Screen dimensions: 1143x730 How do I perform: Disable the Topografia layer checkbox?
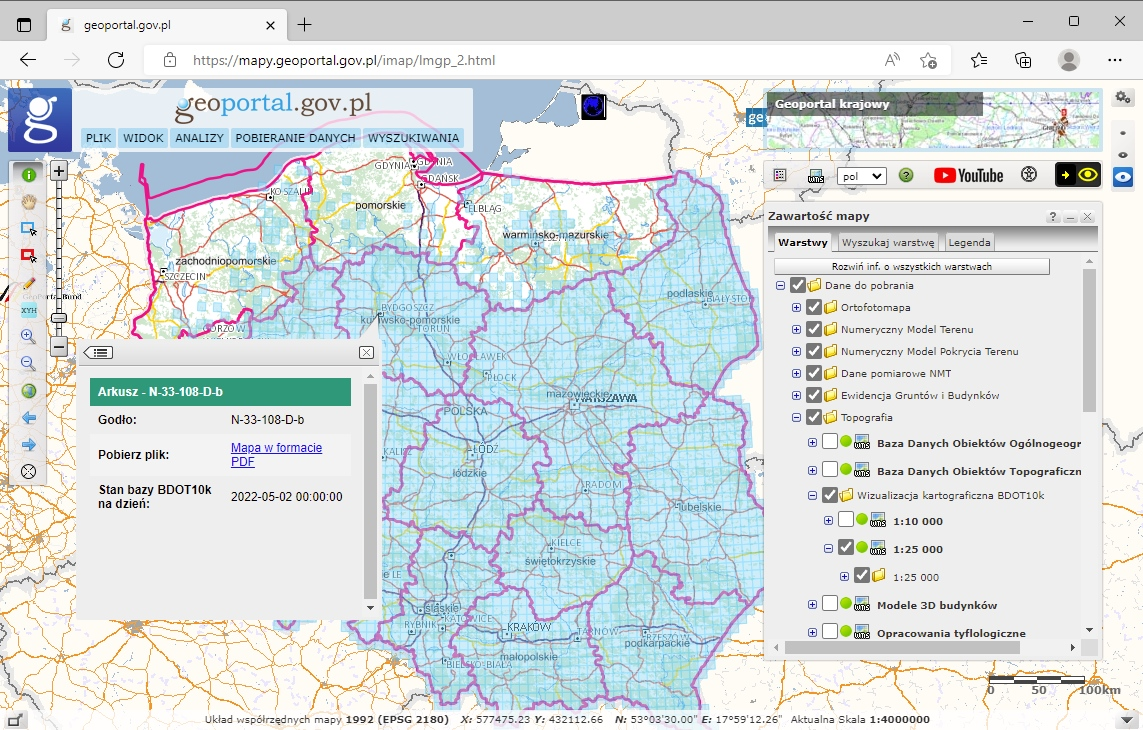tap(814, 417)
